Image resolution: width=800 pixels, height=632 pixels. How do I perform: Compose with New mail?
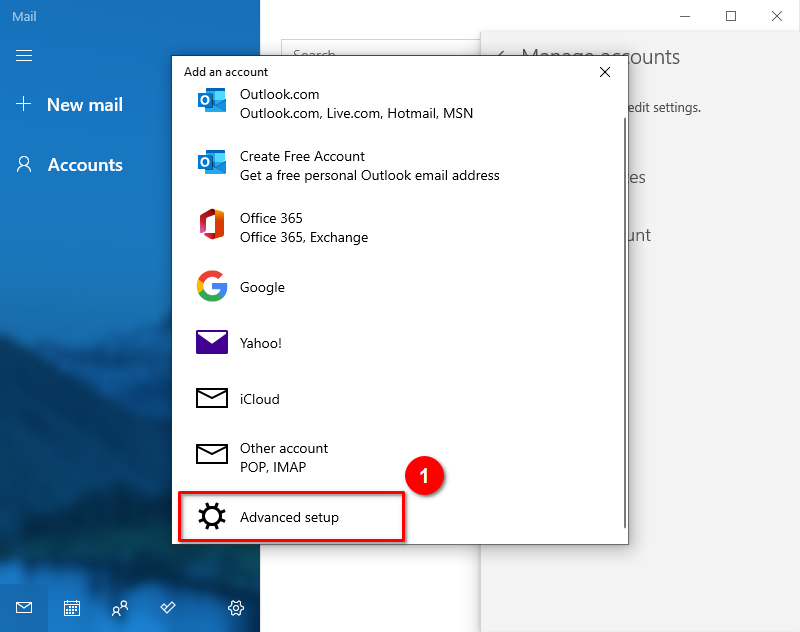[x=69, y=105]
